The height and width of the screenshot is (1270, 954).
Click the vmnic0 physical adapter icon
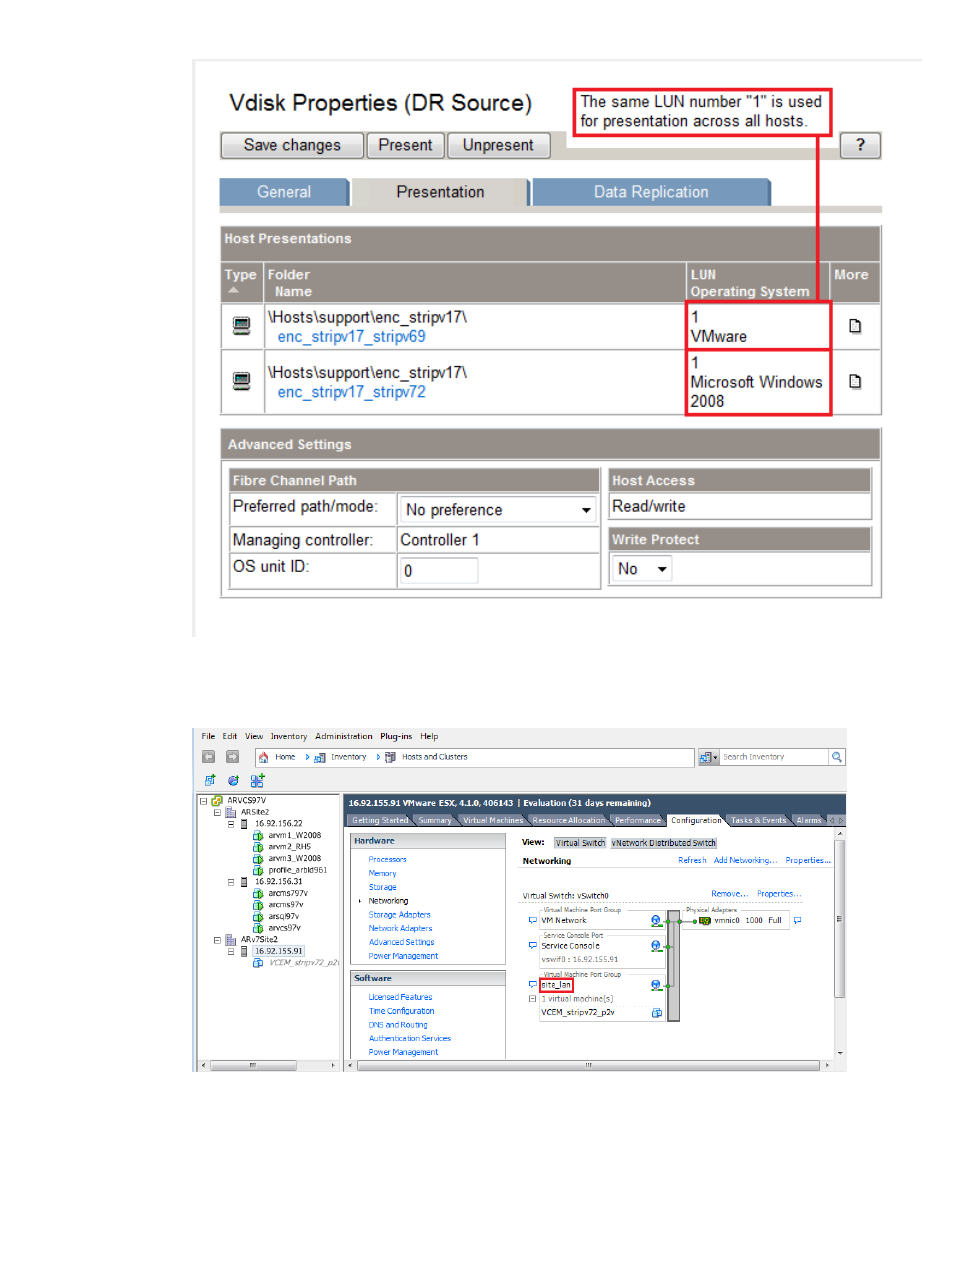[705, 920]
